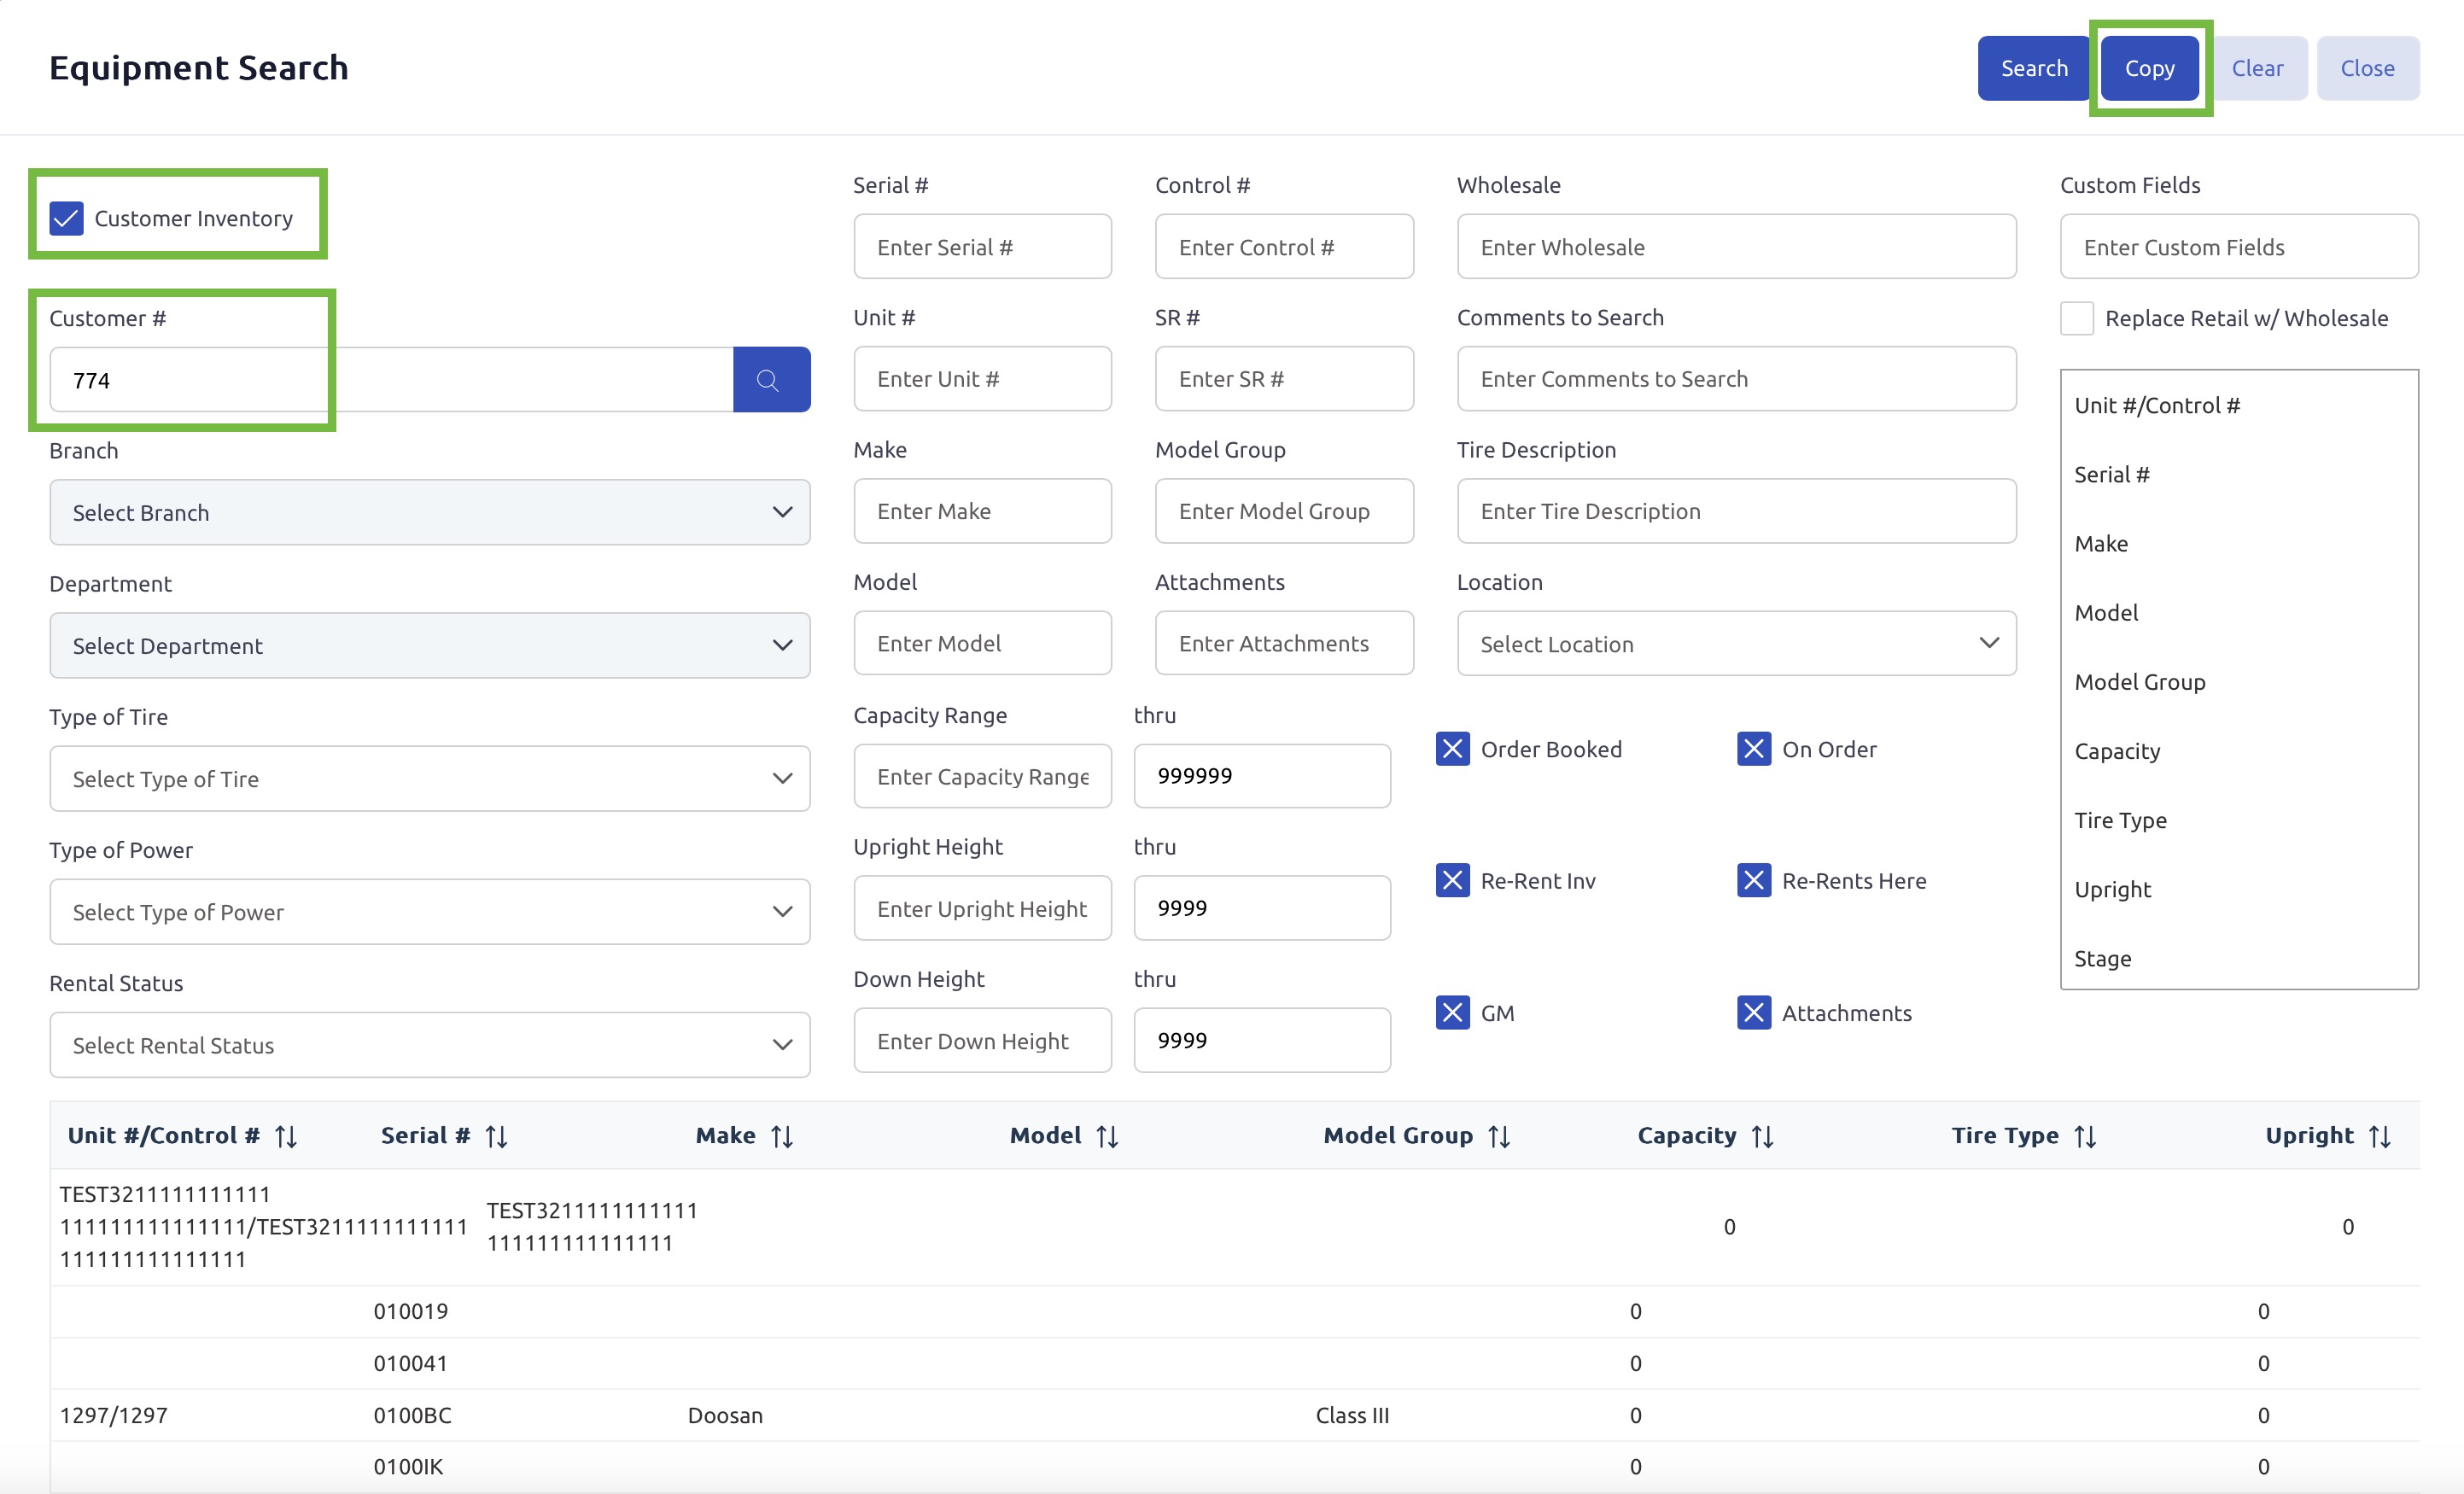Sort by Model Group column arrows
This screenshot has height=1494, width=2464.
1499,1136
